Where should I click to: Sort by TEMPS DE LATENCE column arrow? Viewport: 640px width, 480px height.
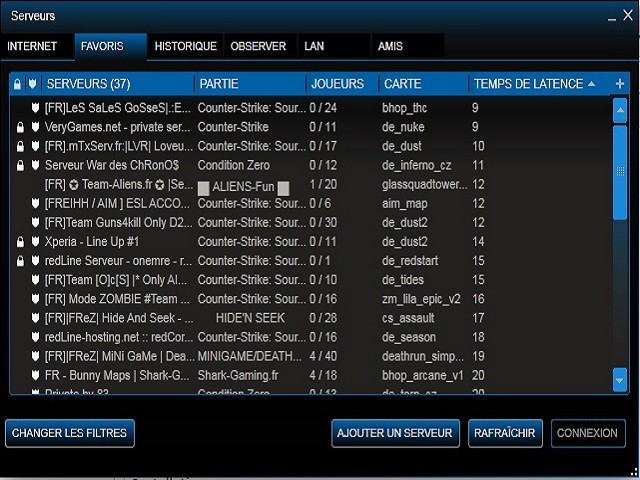[x=591, y=84]
